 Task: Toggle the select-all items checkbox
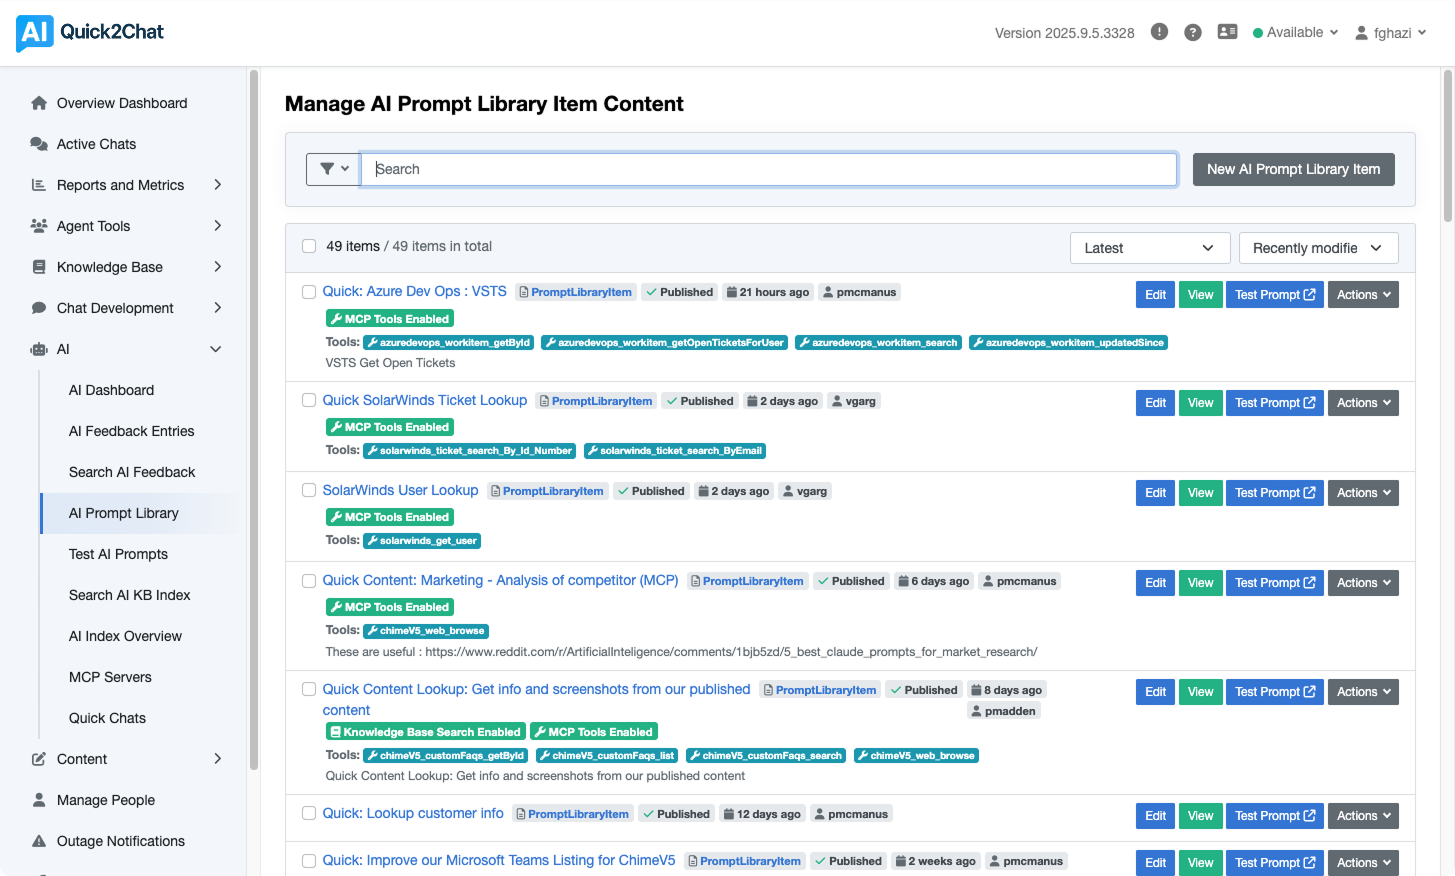pyautogui.click(x=309, y=246)
